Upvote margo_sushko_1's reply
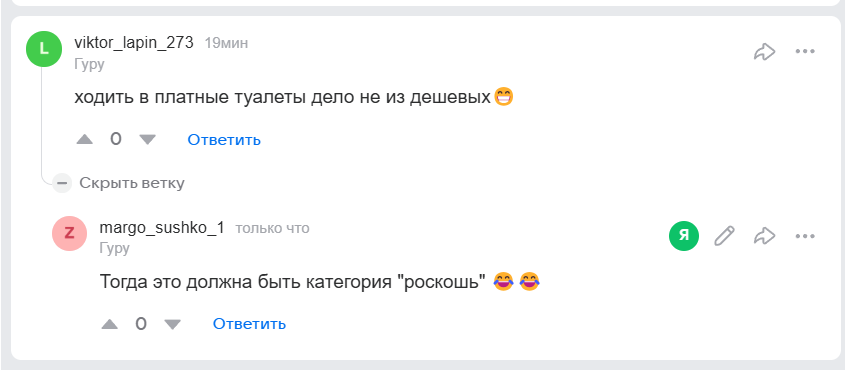The image size is (845, 370). 110,324
